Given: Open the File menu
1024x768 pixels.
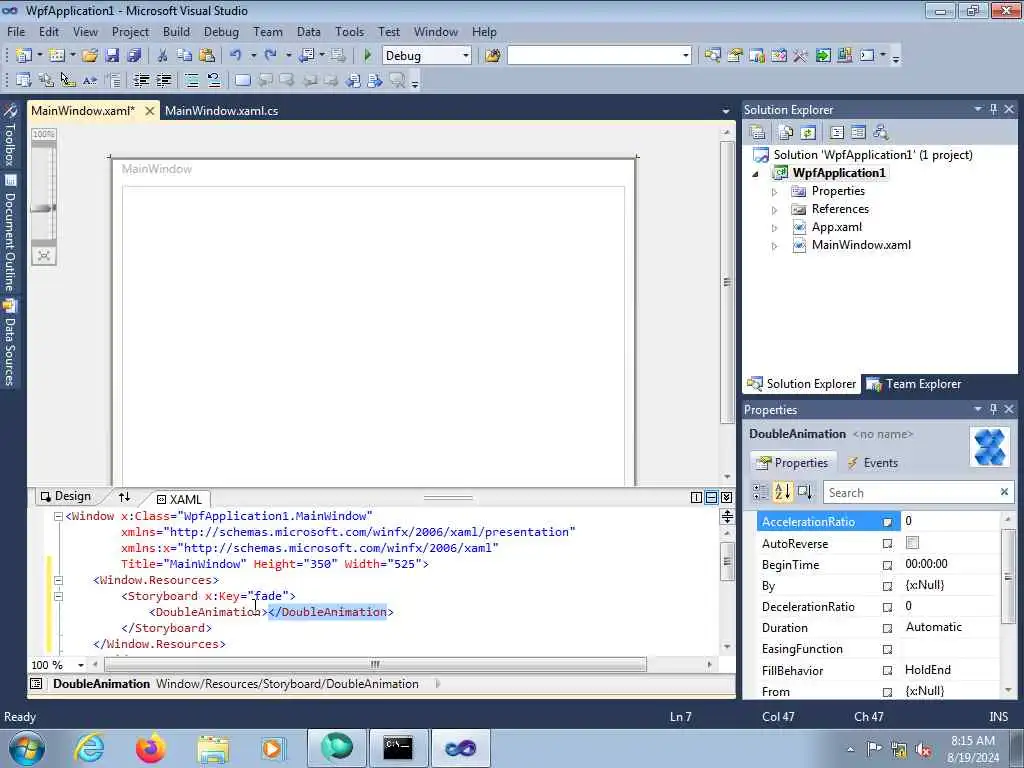Looking at the screenshot, I should (16, 31).
